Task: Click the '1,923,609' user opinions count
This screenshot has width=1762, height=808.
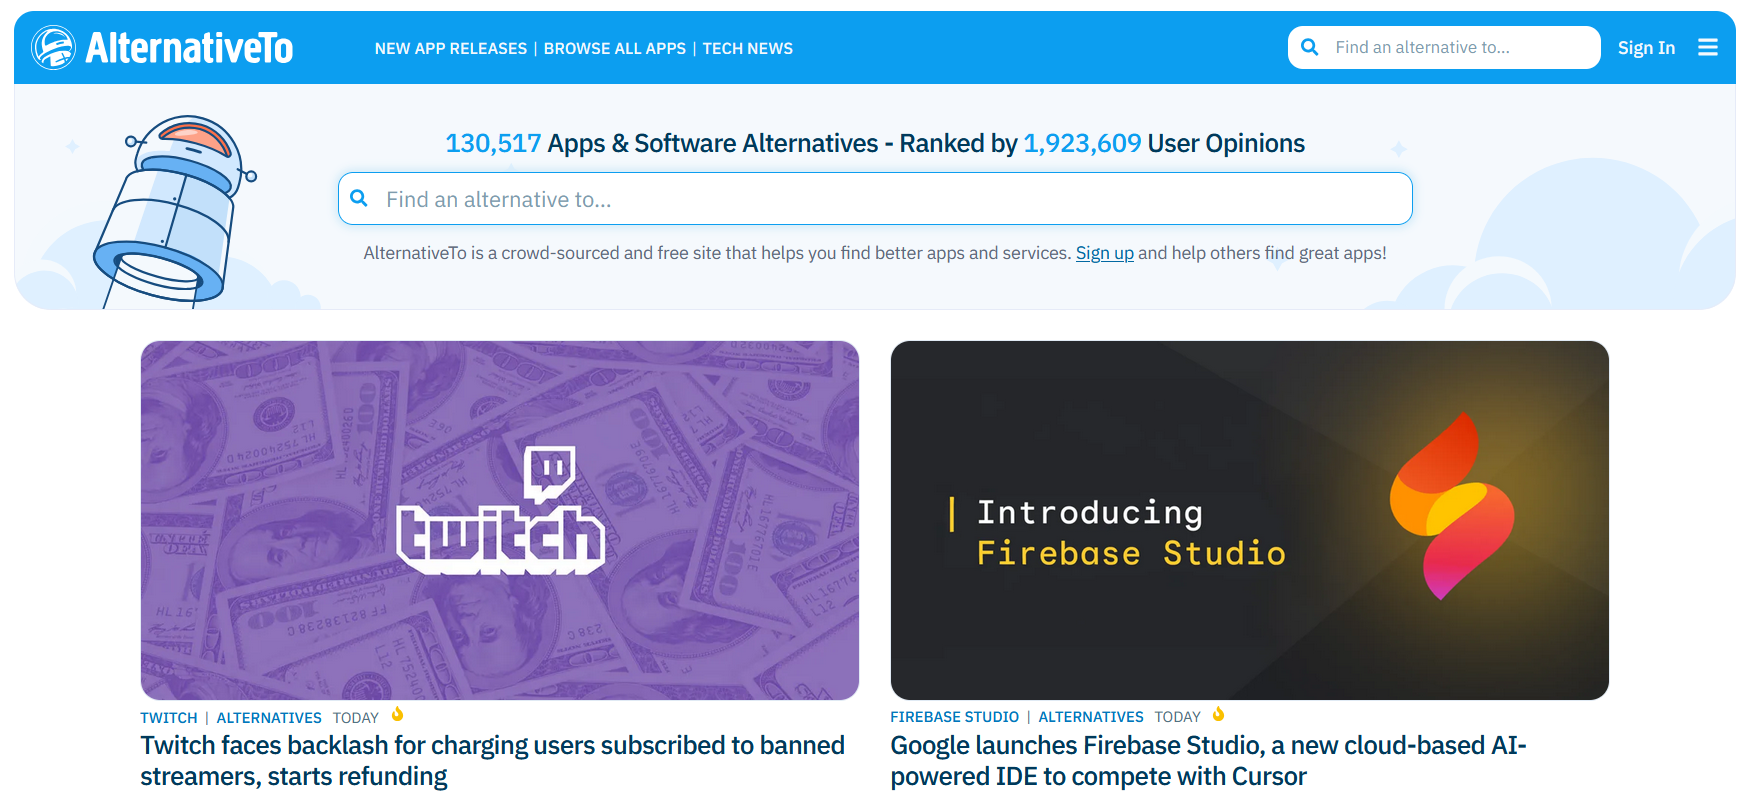Action: click(1082, 143)
